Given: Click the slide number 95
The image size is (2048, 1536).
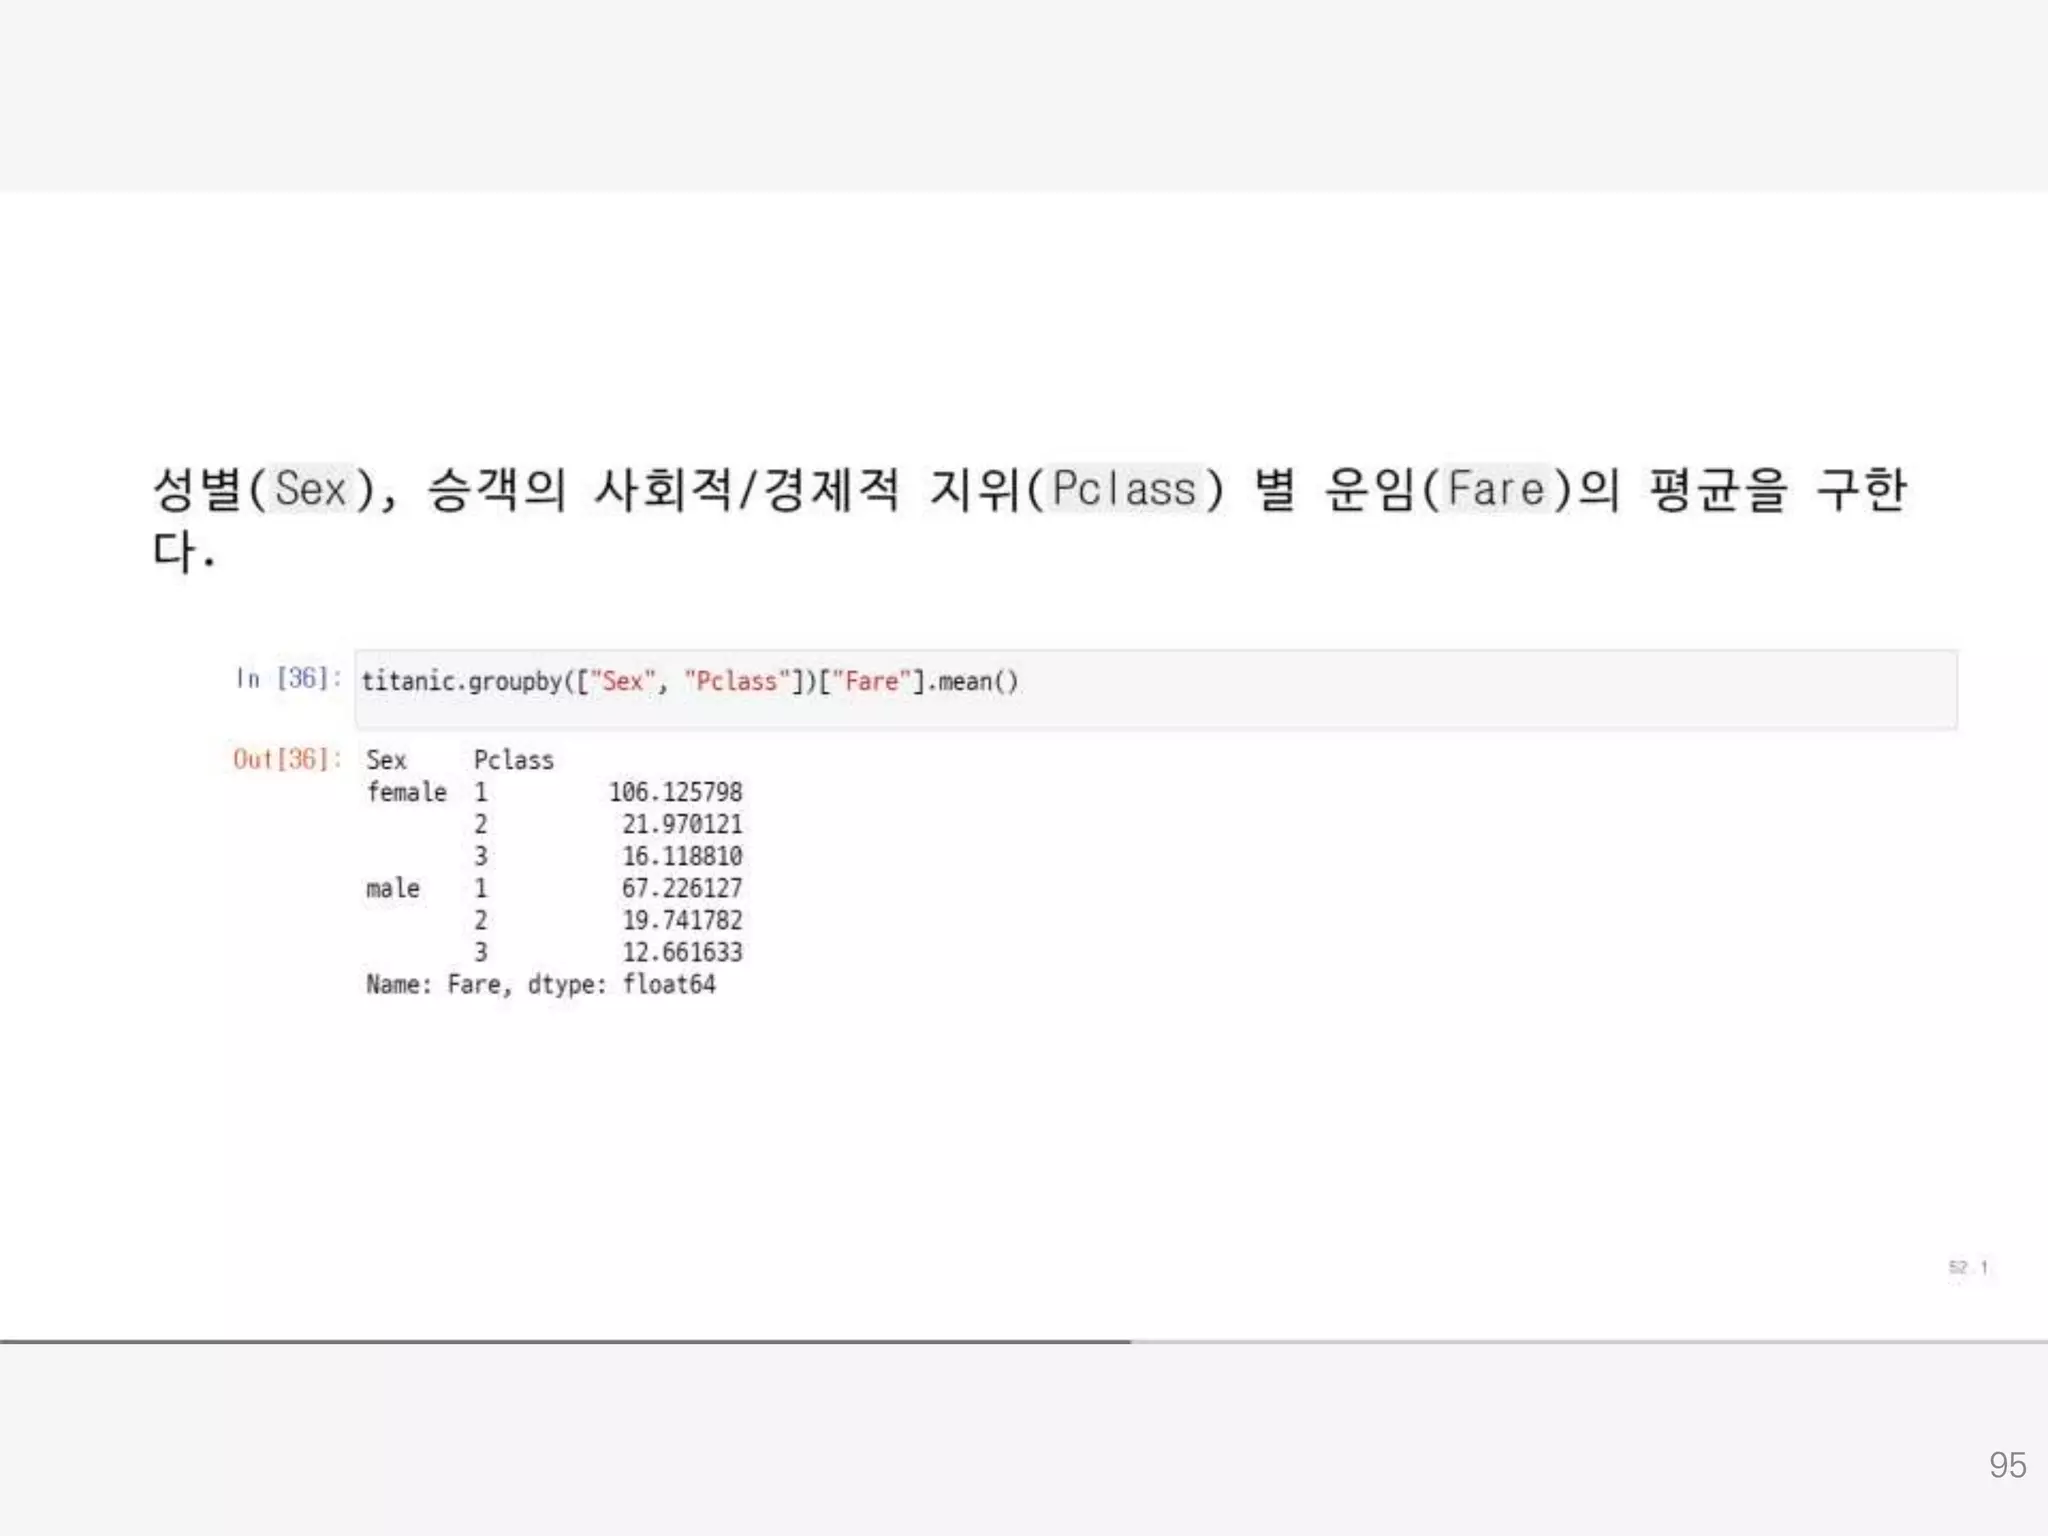Looking at the screenshot, I should (x=2006, y=1465).
